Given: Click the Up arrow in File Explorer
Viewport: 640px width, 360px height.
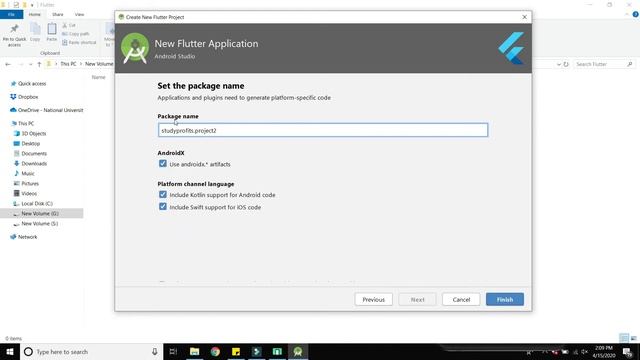Looking at the screenshot, I should pos(39,64).
